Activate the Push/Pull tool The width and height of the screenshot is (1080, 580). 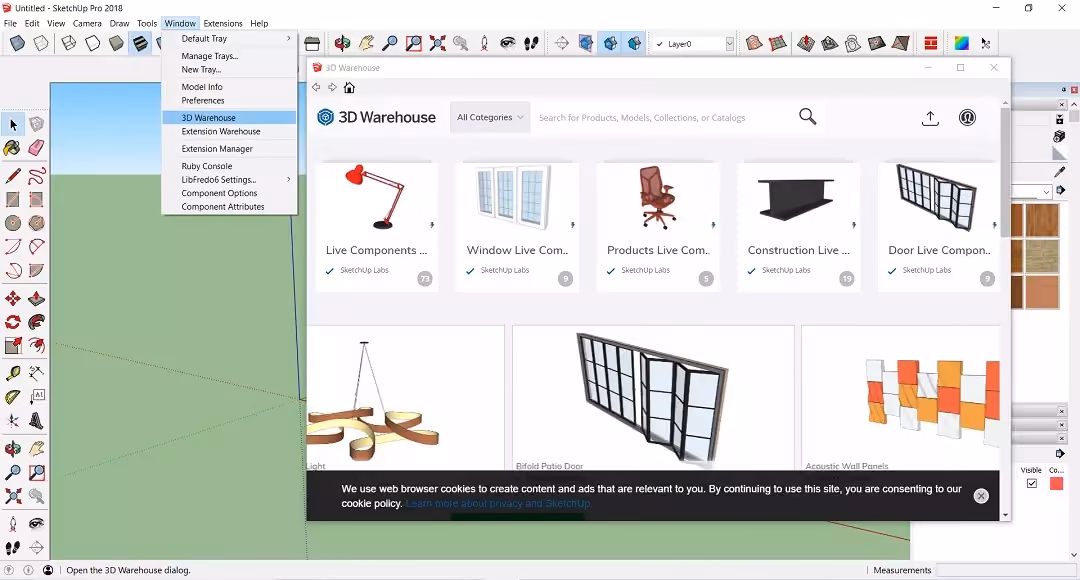click(x=37, y=298)
